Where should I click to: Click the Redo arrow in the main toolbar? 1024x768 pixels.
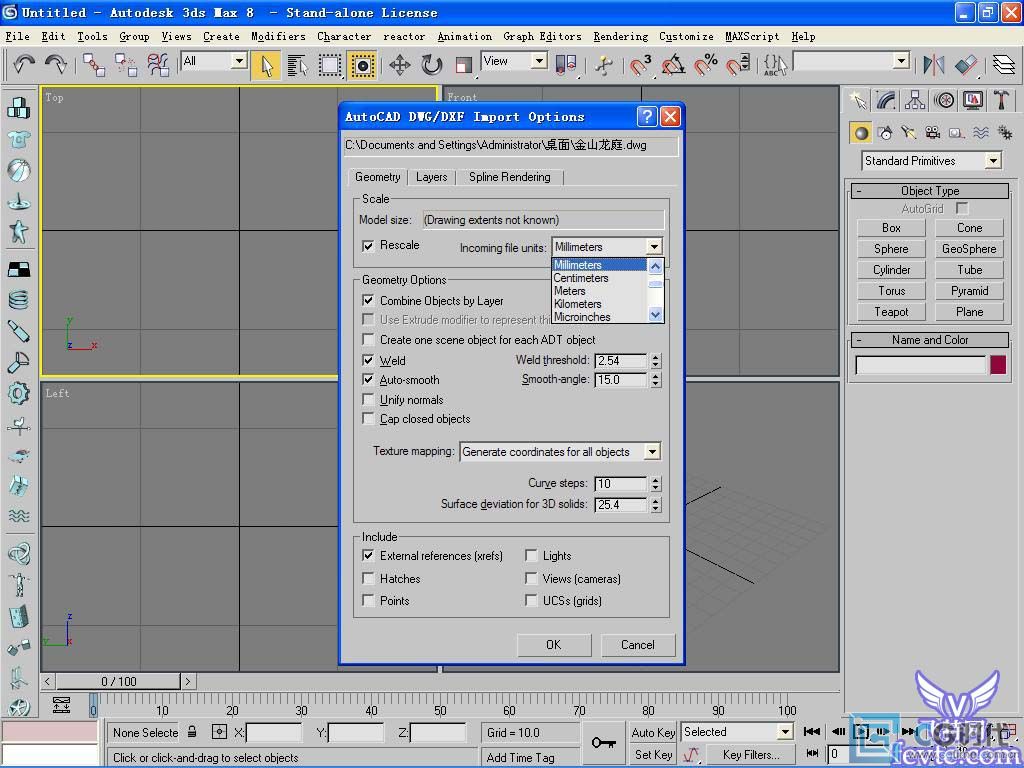click(x=56, y=64)
